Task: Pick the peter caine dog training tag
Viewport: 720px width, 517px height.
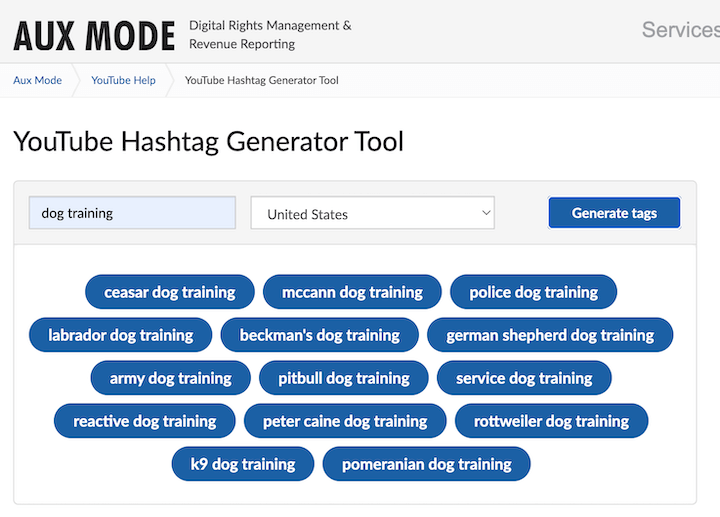Action: (345, 421)
